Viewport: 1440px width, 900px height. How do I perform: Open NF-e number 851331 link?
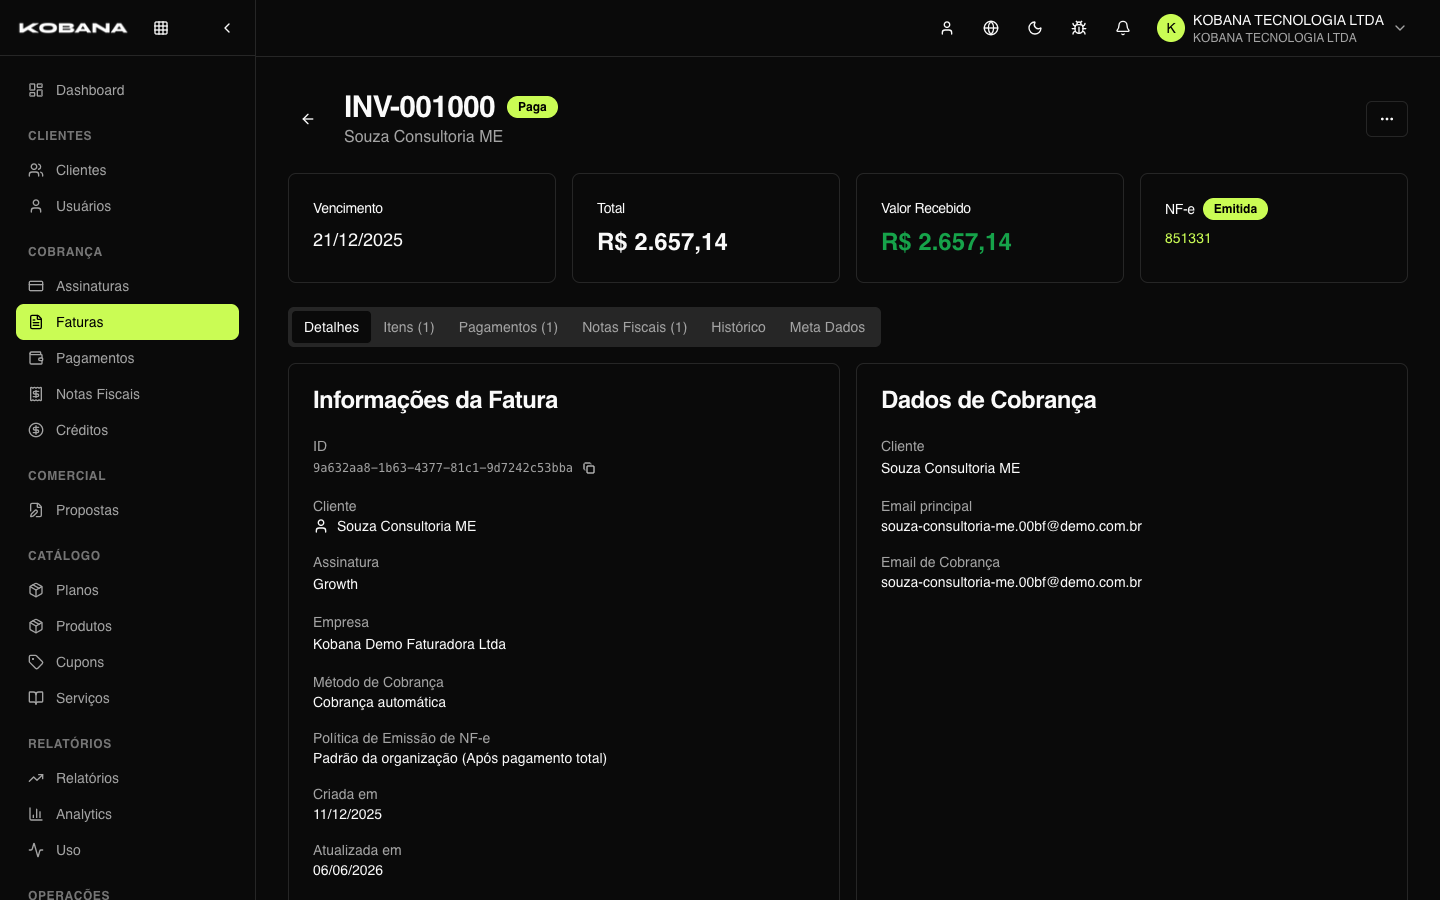pyautogui.click(x=1188, y=238)
